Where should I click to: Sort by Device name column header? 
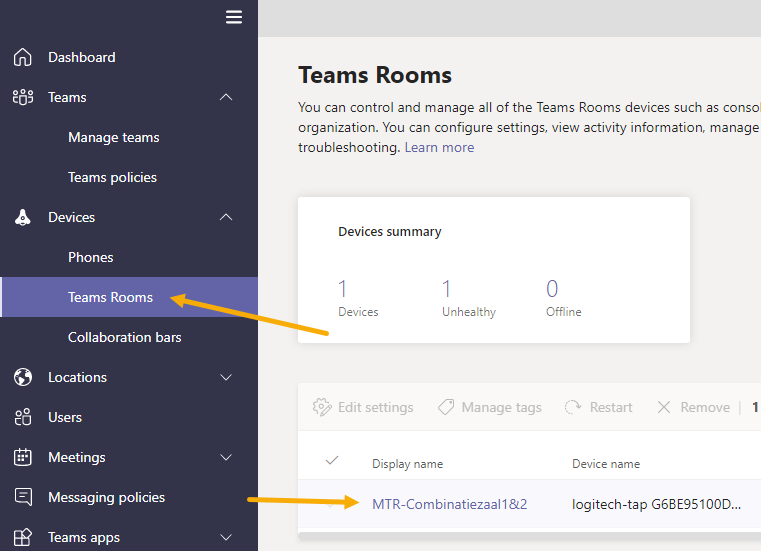click(x=606, y=464)
